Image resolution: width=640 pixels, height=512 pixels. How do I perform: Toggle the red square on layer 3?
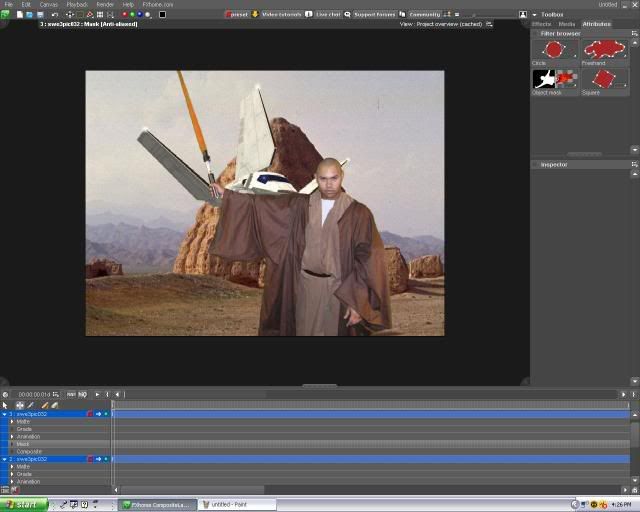tap(90, 414)
